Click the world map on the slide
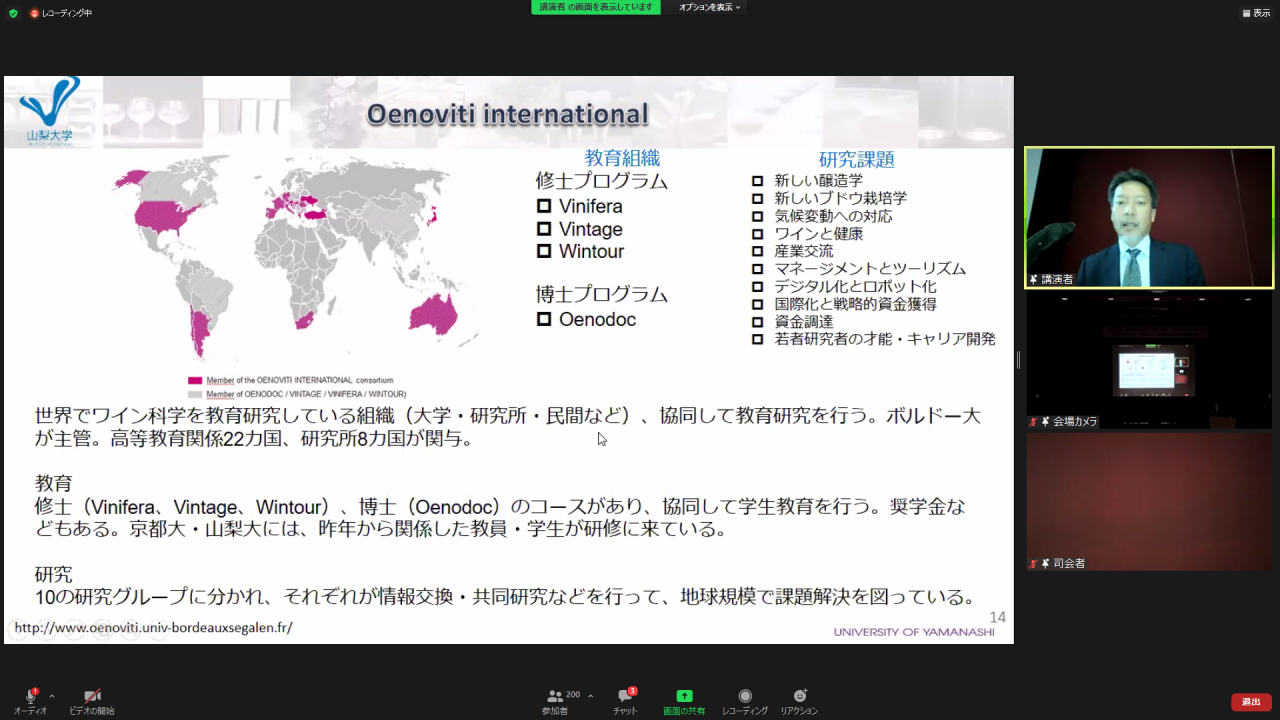This screenshot has width=1280, height=720. point(296,260)
